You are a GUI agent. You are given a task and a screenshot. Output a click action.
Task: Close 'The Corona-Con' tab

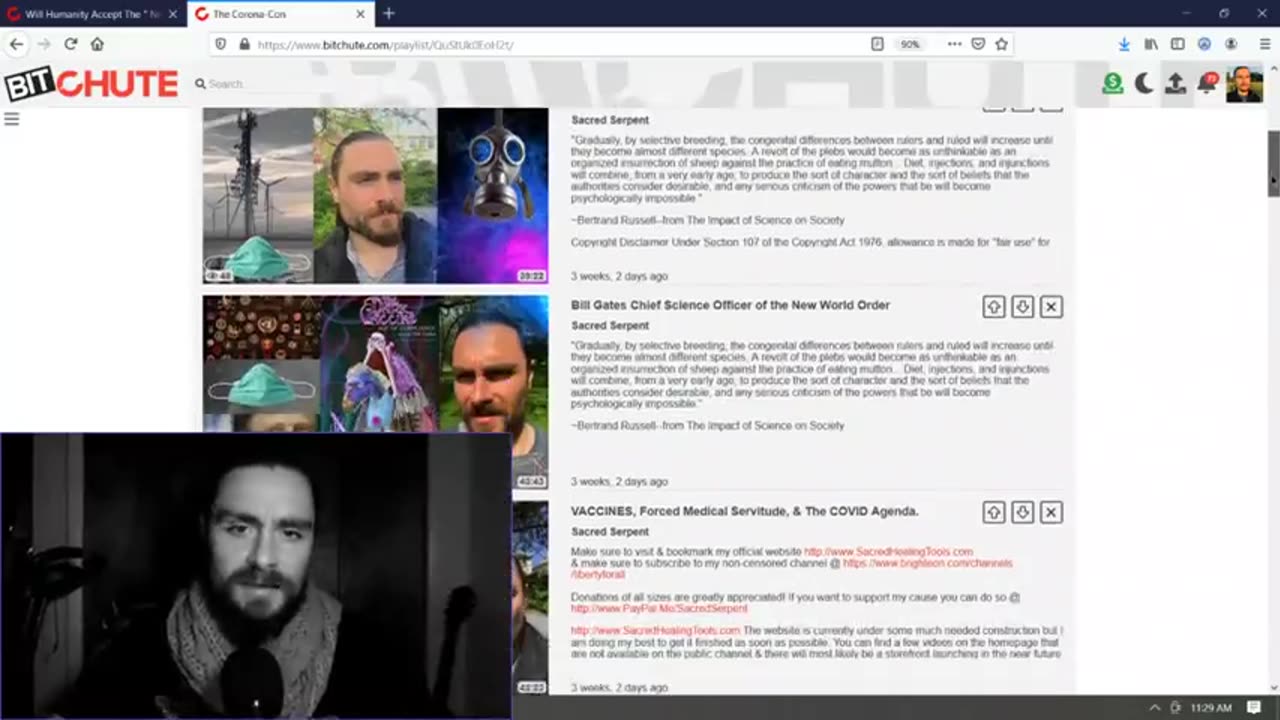click(x=360, y=14)
